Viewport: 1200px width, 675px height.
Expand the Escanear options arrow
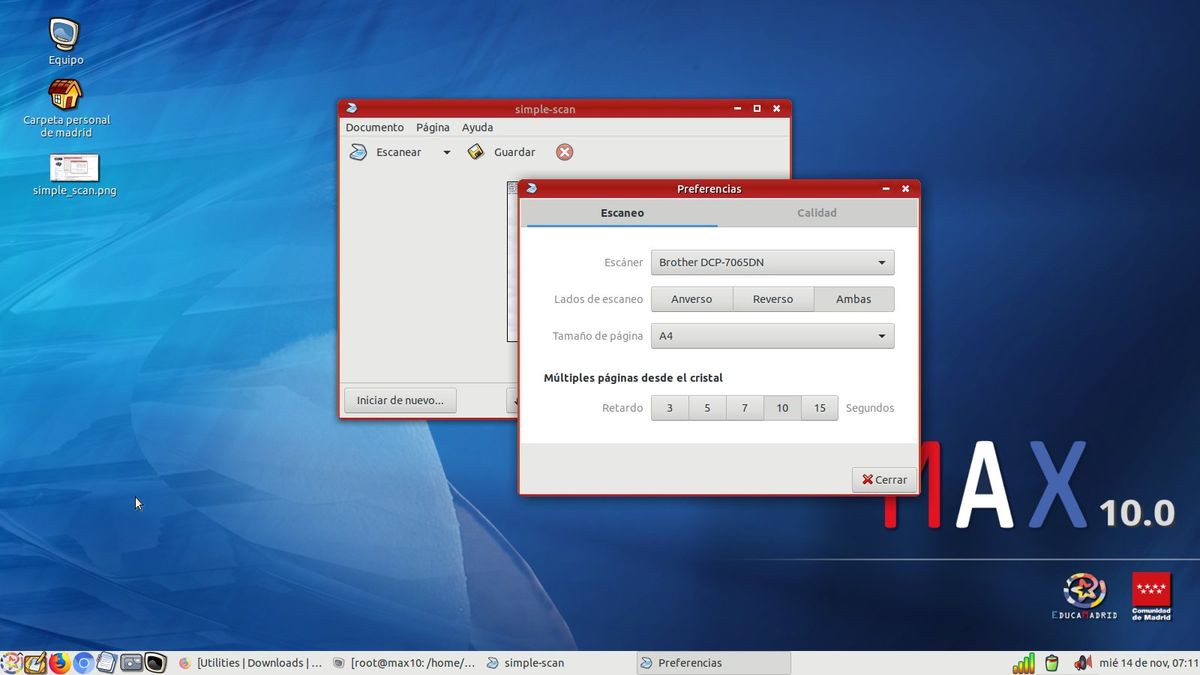[x=447, y=153]
